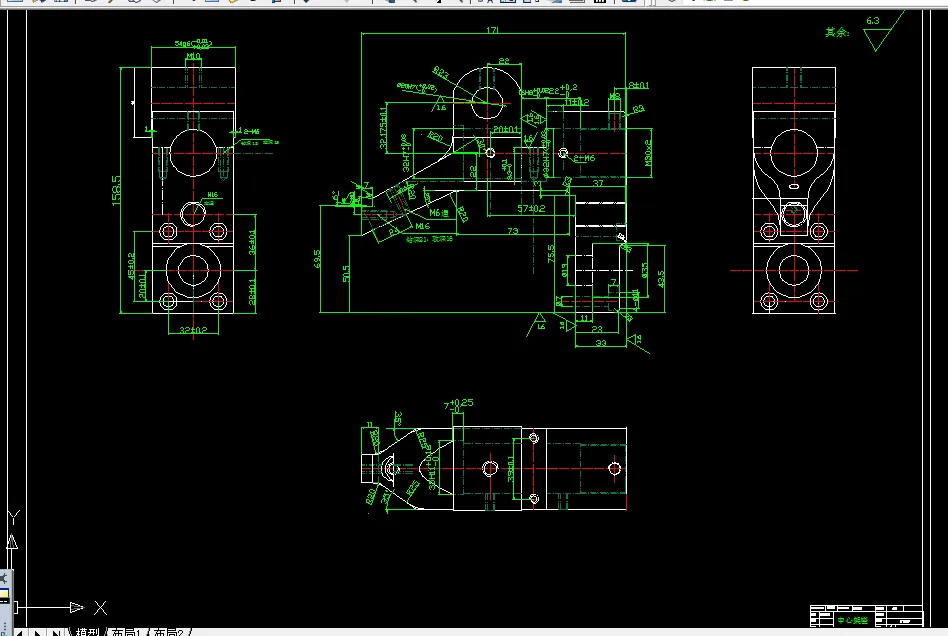Switch to the 模型 model tab
This screenshot has width=948, height=636.
[x=88, y=632]
